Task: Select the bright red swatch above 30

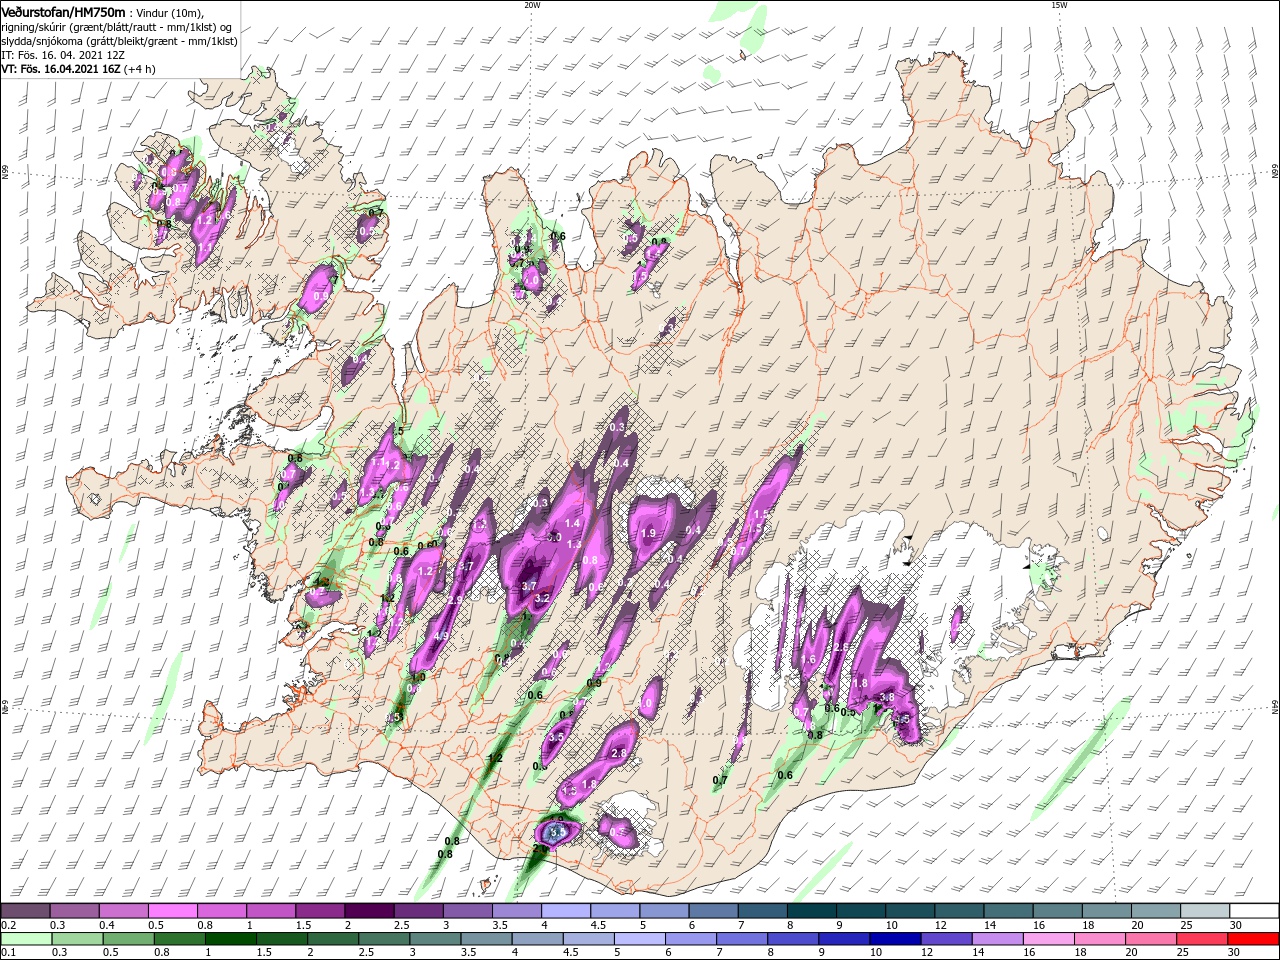Action: pyautogui.click(x=1254, y=939)
